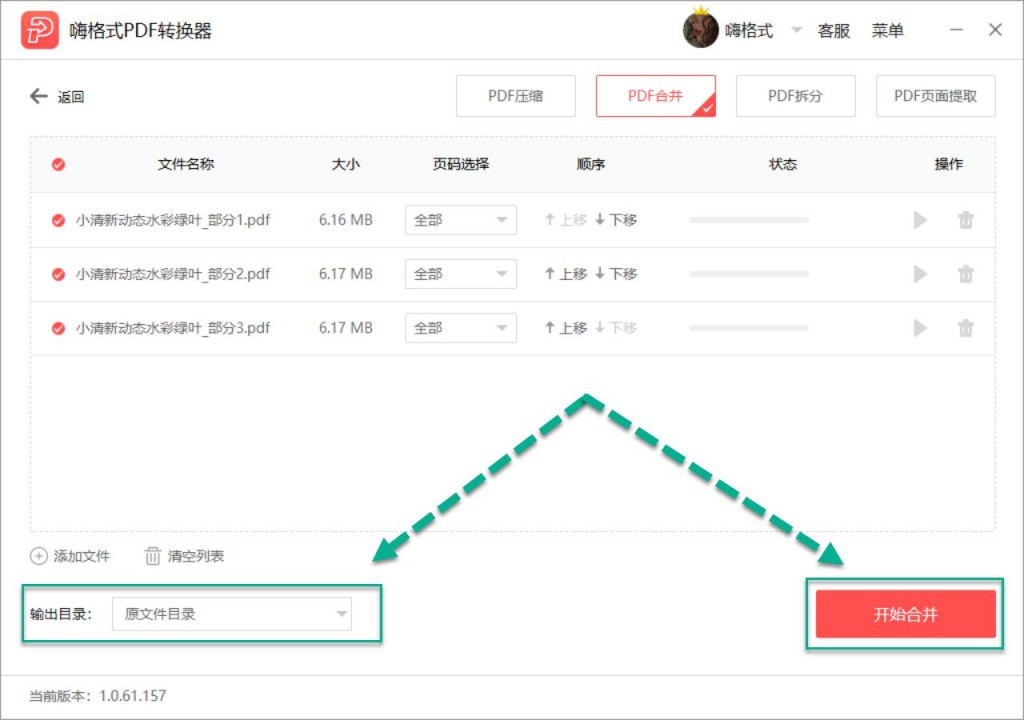Image resolution: width=1024 pixels, height=720 pixels.
Task: Click the 嗨格式PDF转换器 logo icon
Action: [x=39, y=30]
